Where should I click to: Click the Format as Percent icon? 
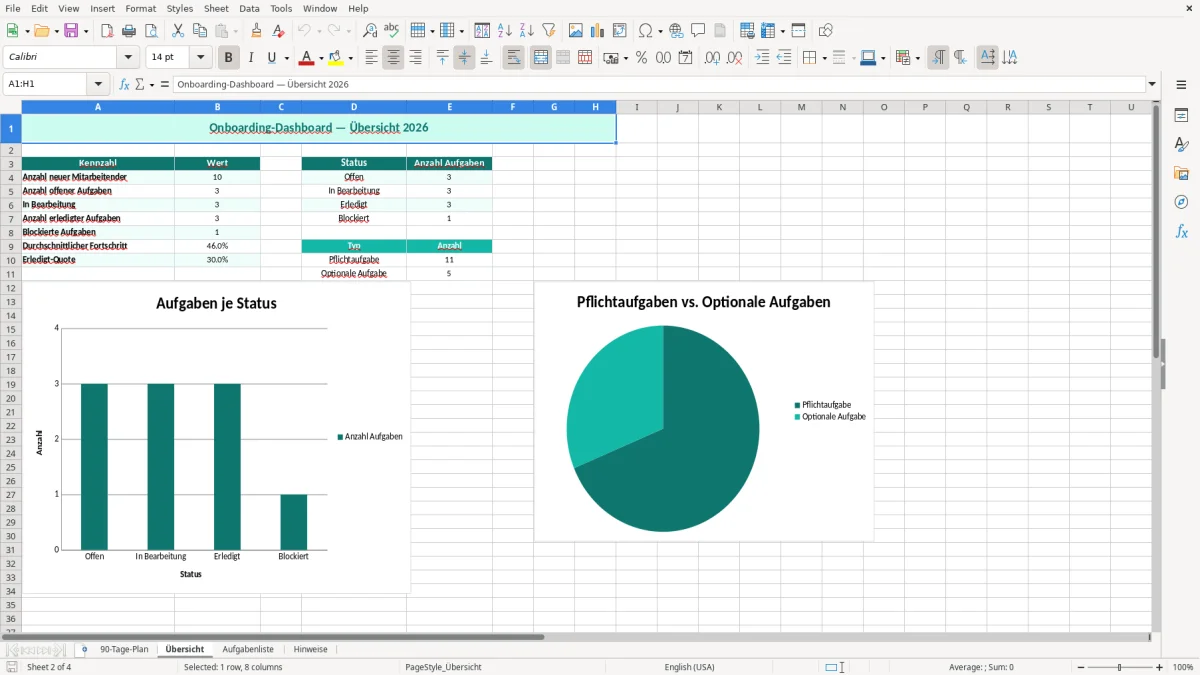tap(641, 58)
